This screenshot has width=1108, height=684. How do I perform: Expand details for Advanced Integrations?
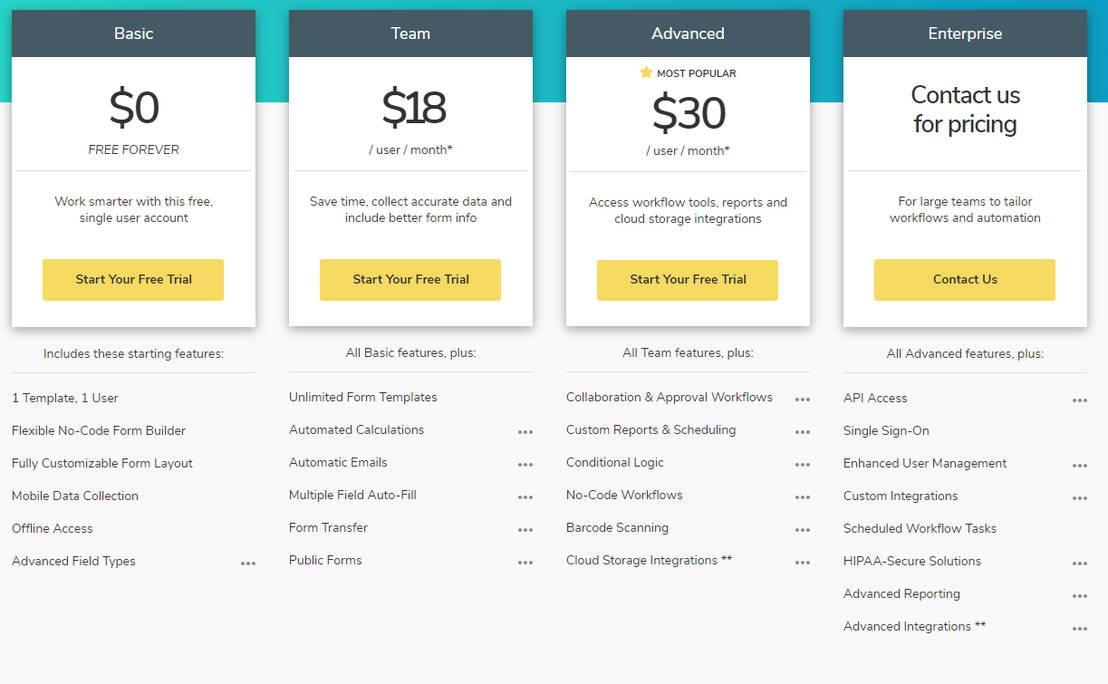1079,628
